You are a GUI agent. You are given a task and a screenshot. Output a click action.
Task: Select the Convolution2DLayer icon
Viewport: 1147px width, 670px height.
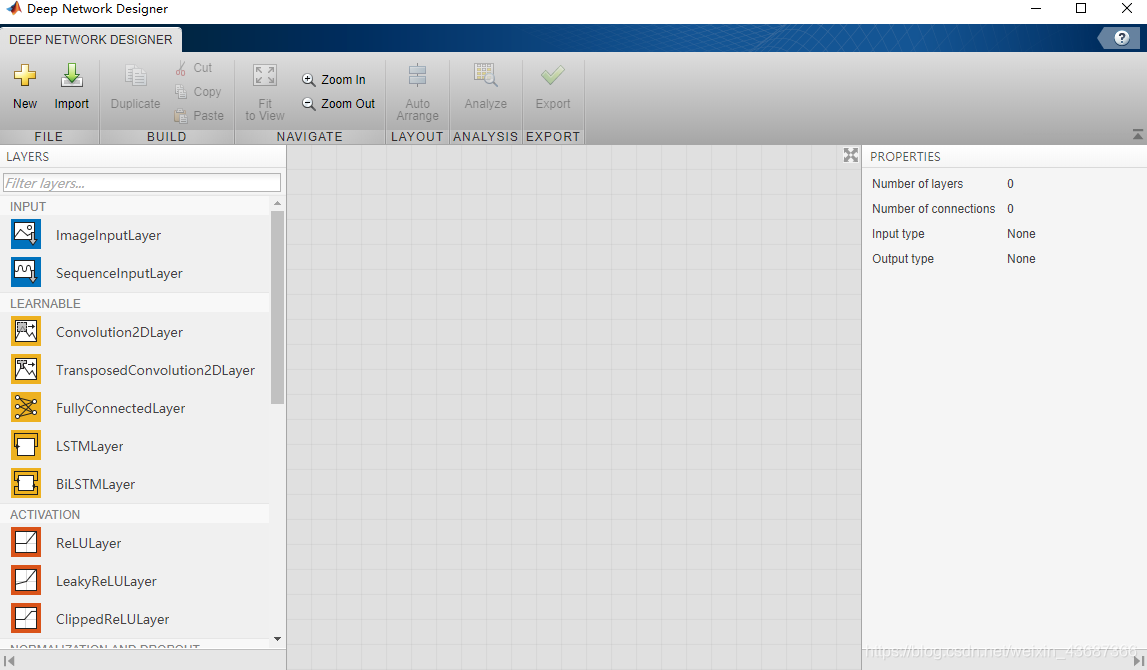tap(26, 331)
